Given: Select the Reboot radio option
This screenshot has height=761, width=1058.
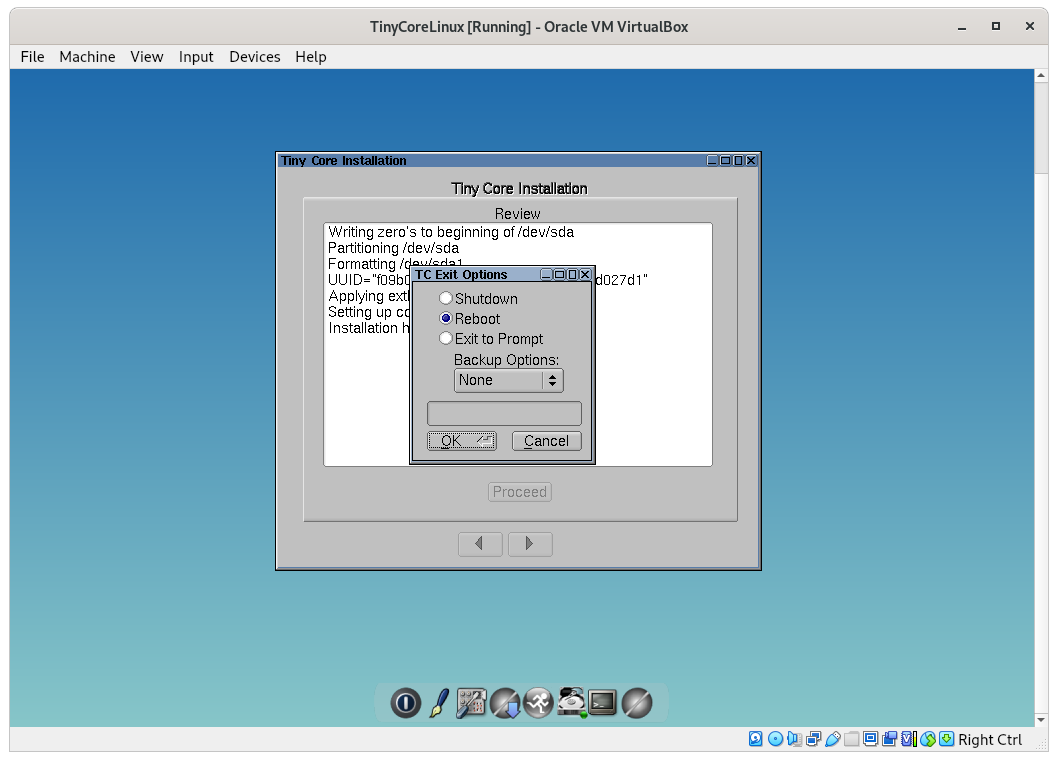Looking at the screenshot, I should pos(470,318).
